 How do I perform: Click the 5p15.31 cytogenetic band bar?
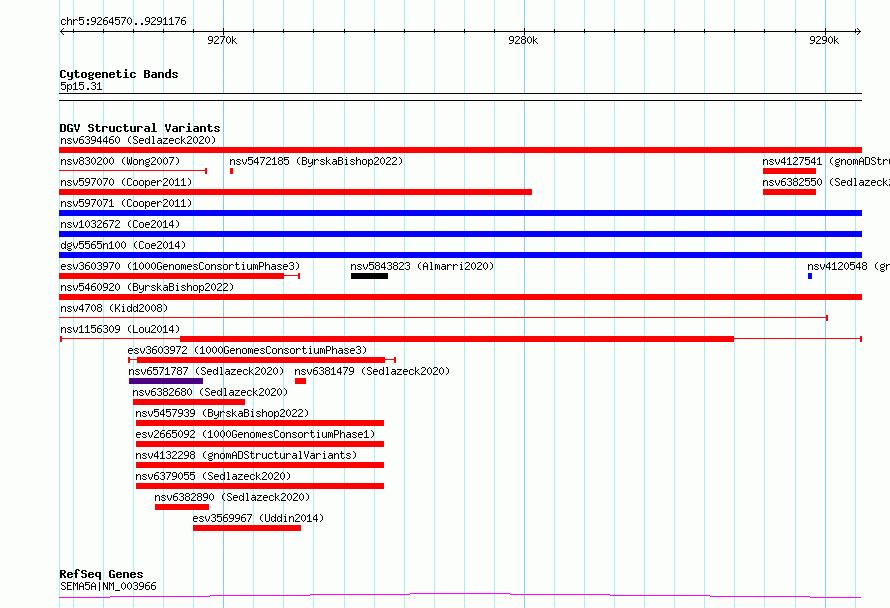[x=460, y=97]
